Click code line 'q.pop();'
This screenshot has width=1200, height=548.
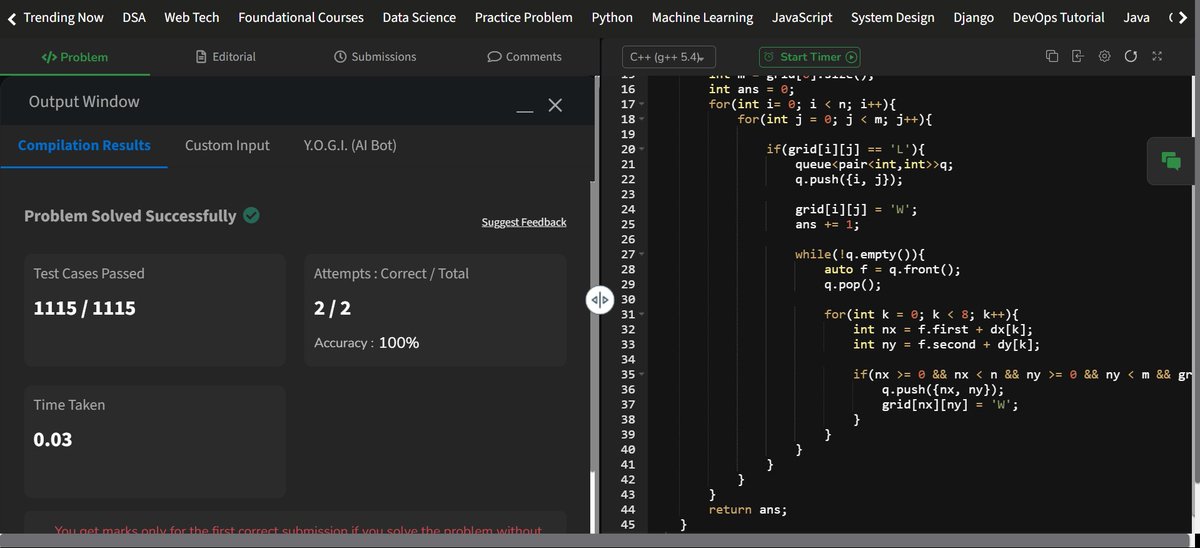tap(852, 284)
